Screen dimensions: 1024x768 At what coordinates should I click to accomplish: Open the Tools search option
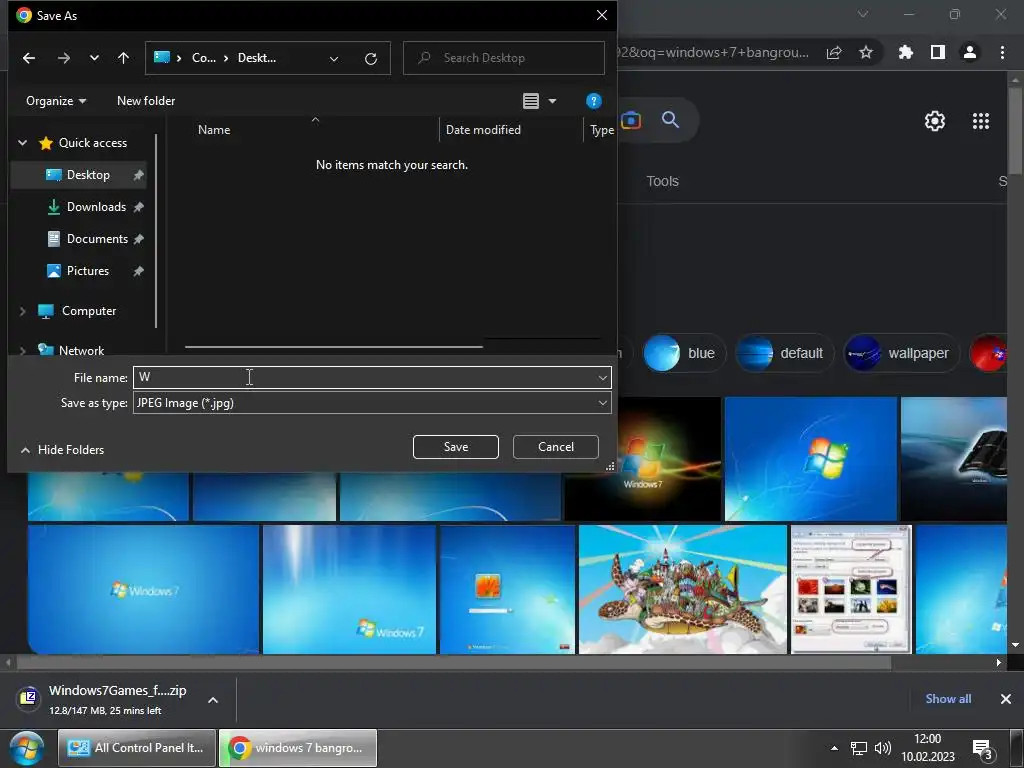coord(662,181)
